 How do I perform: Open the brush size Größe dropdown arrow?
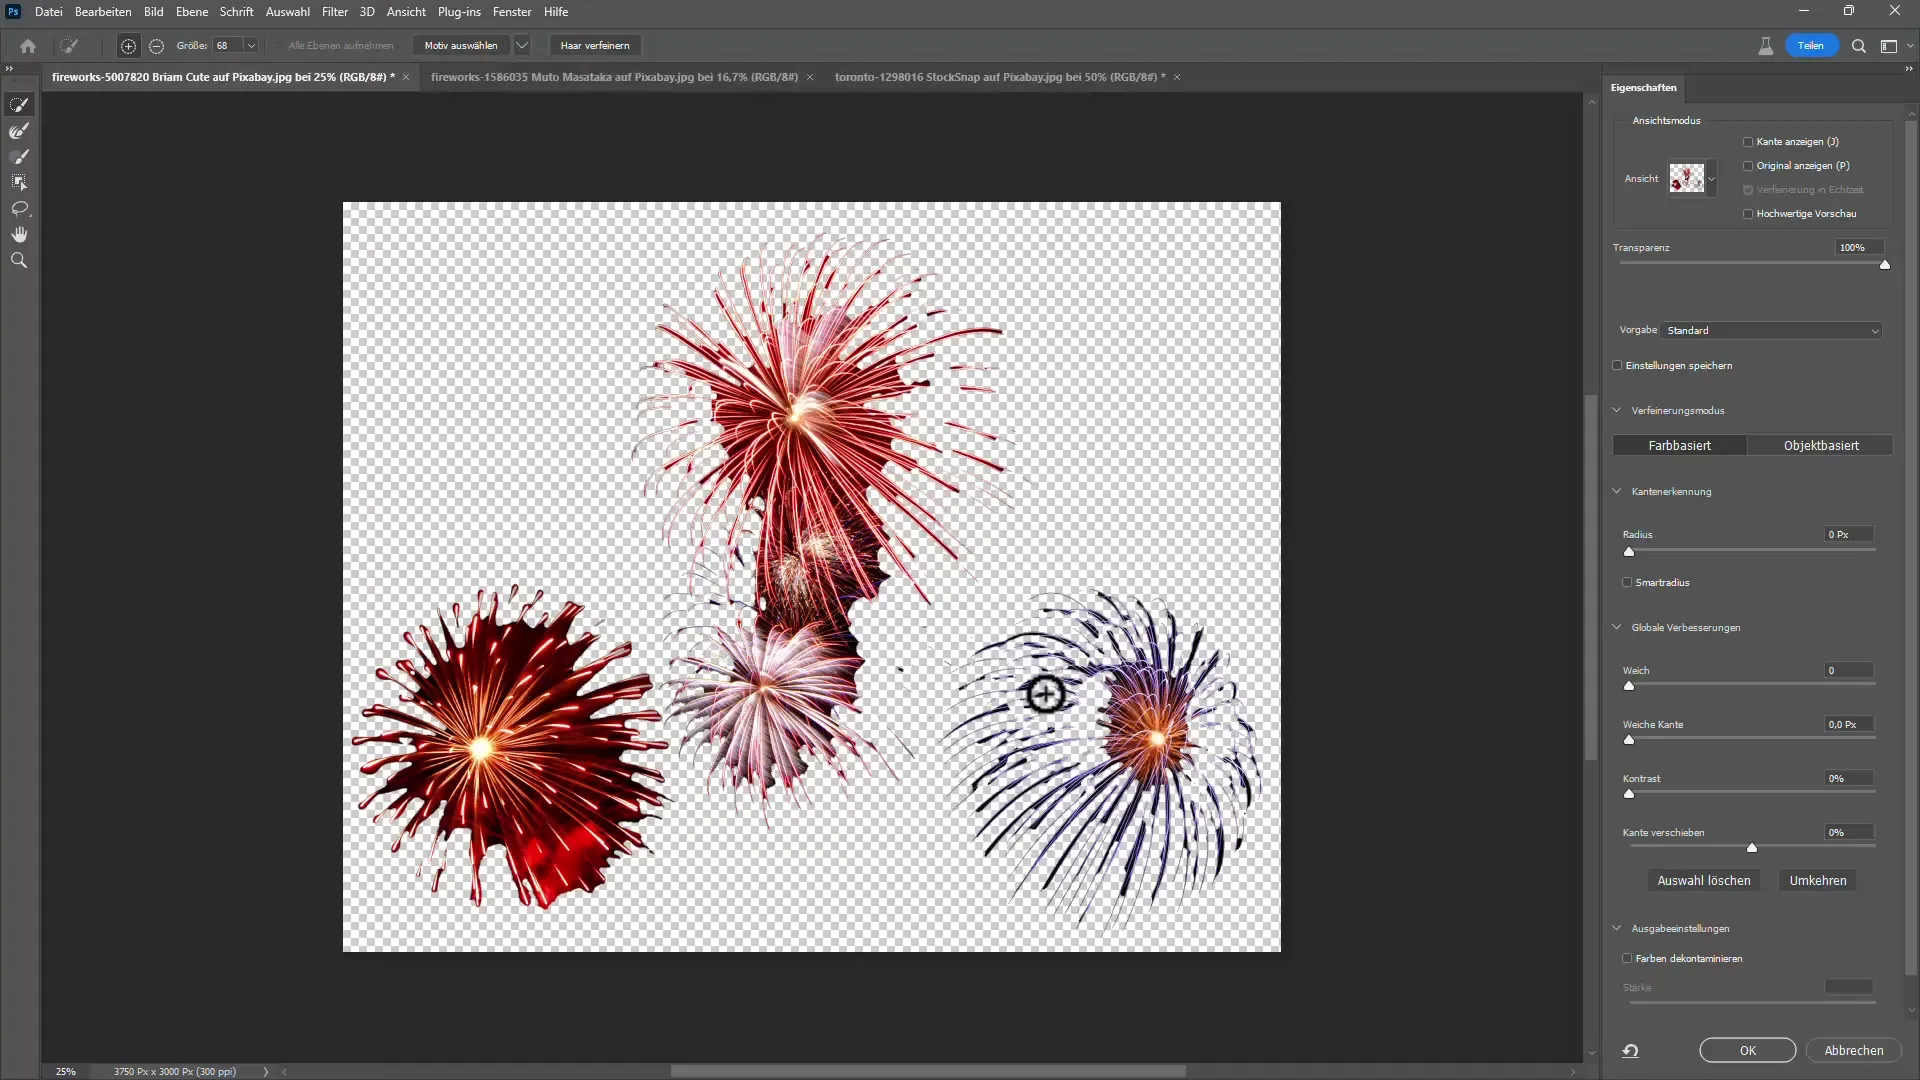[251, 46]
